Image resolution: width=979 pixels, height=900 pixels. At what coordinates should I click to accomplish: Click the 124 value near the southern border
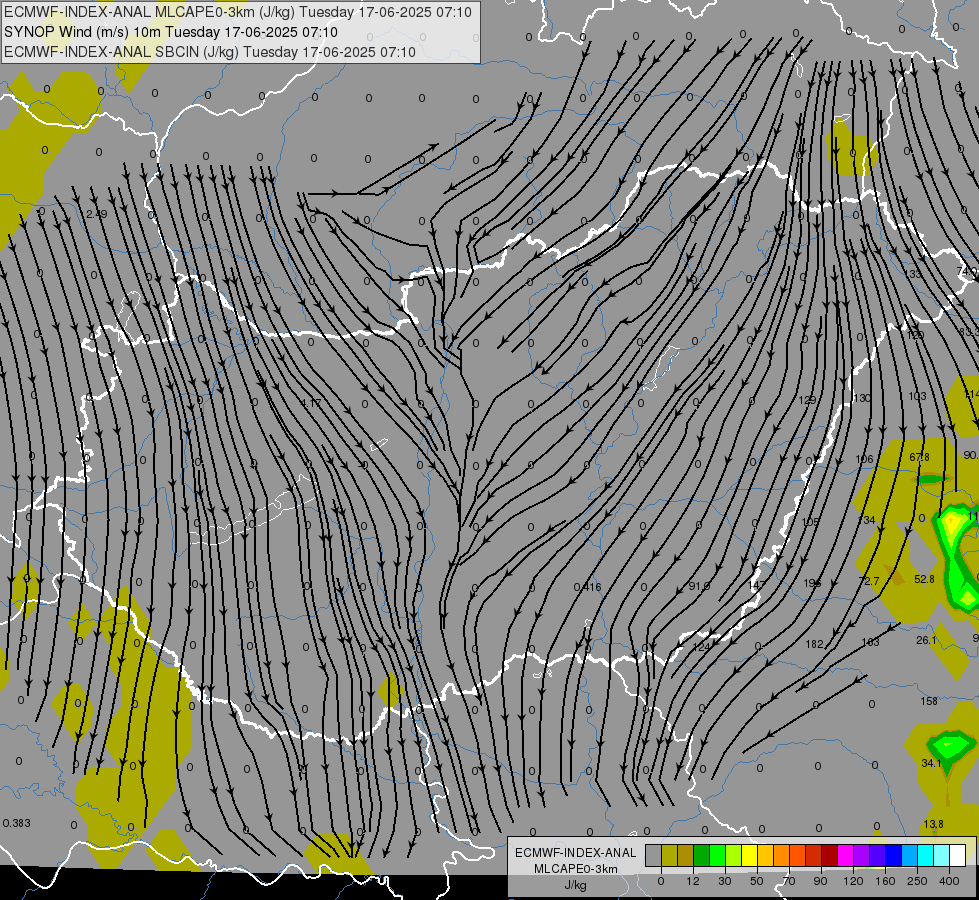point(702,647)
